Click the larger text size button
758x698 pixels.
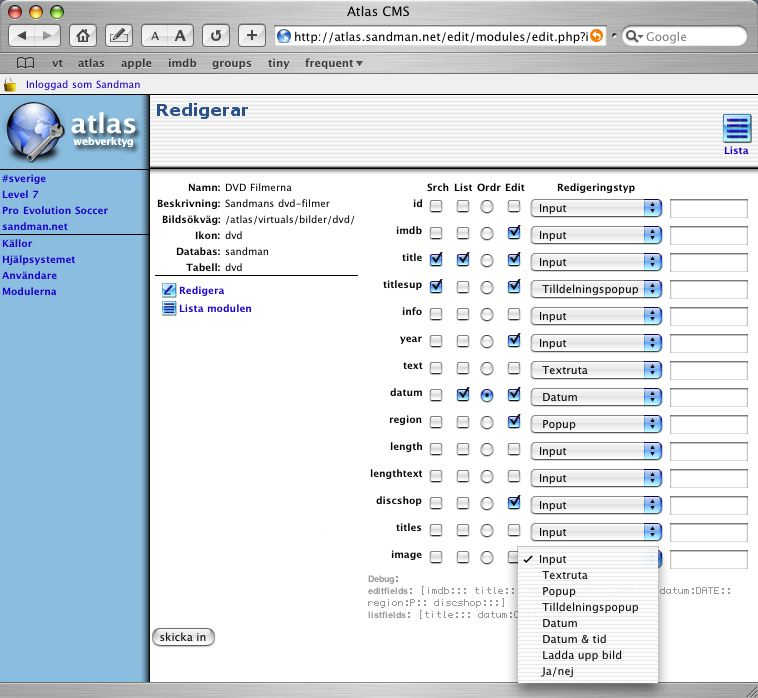[x=180, y=36]
